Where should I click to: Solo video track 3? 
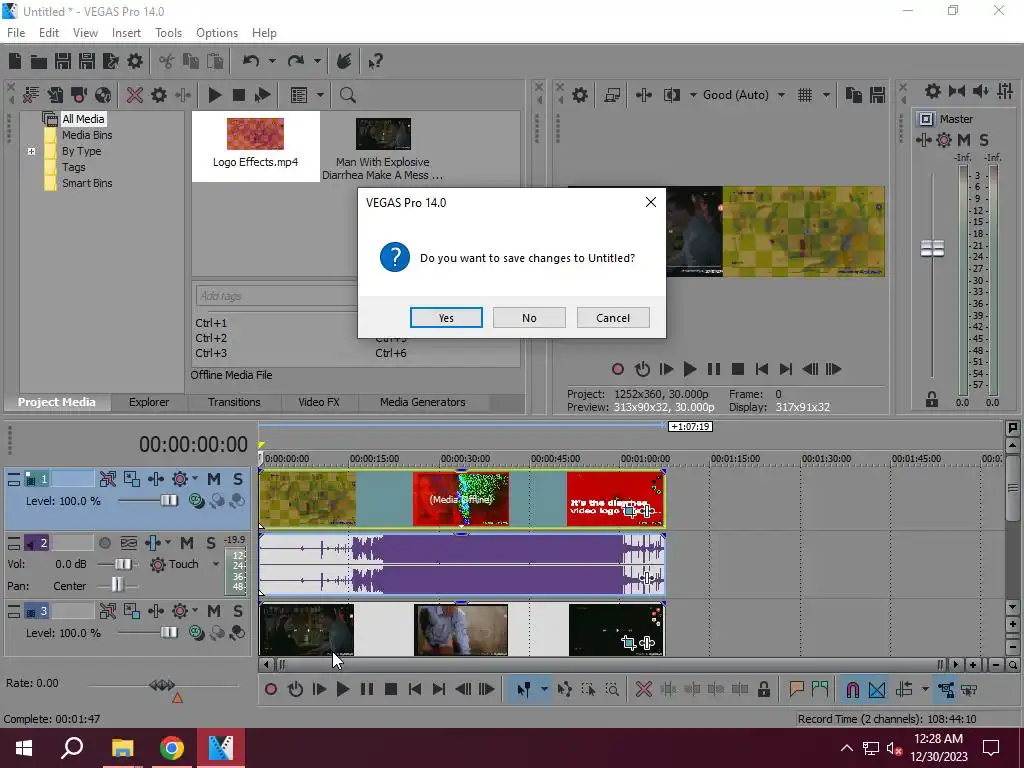click(238, 611)
